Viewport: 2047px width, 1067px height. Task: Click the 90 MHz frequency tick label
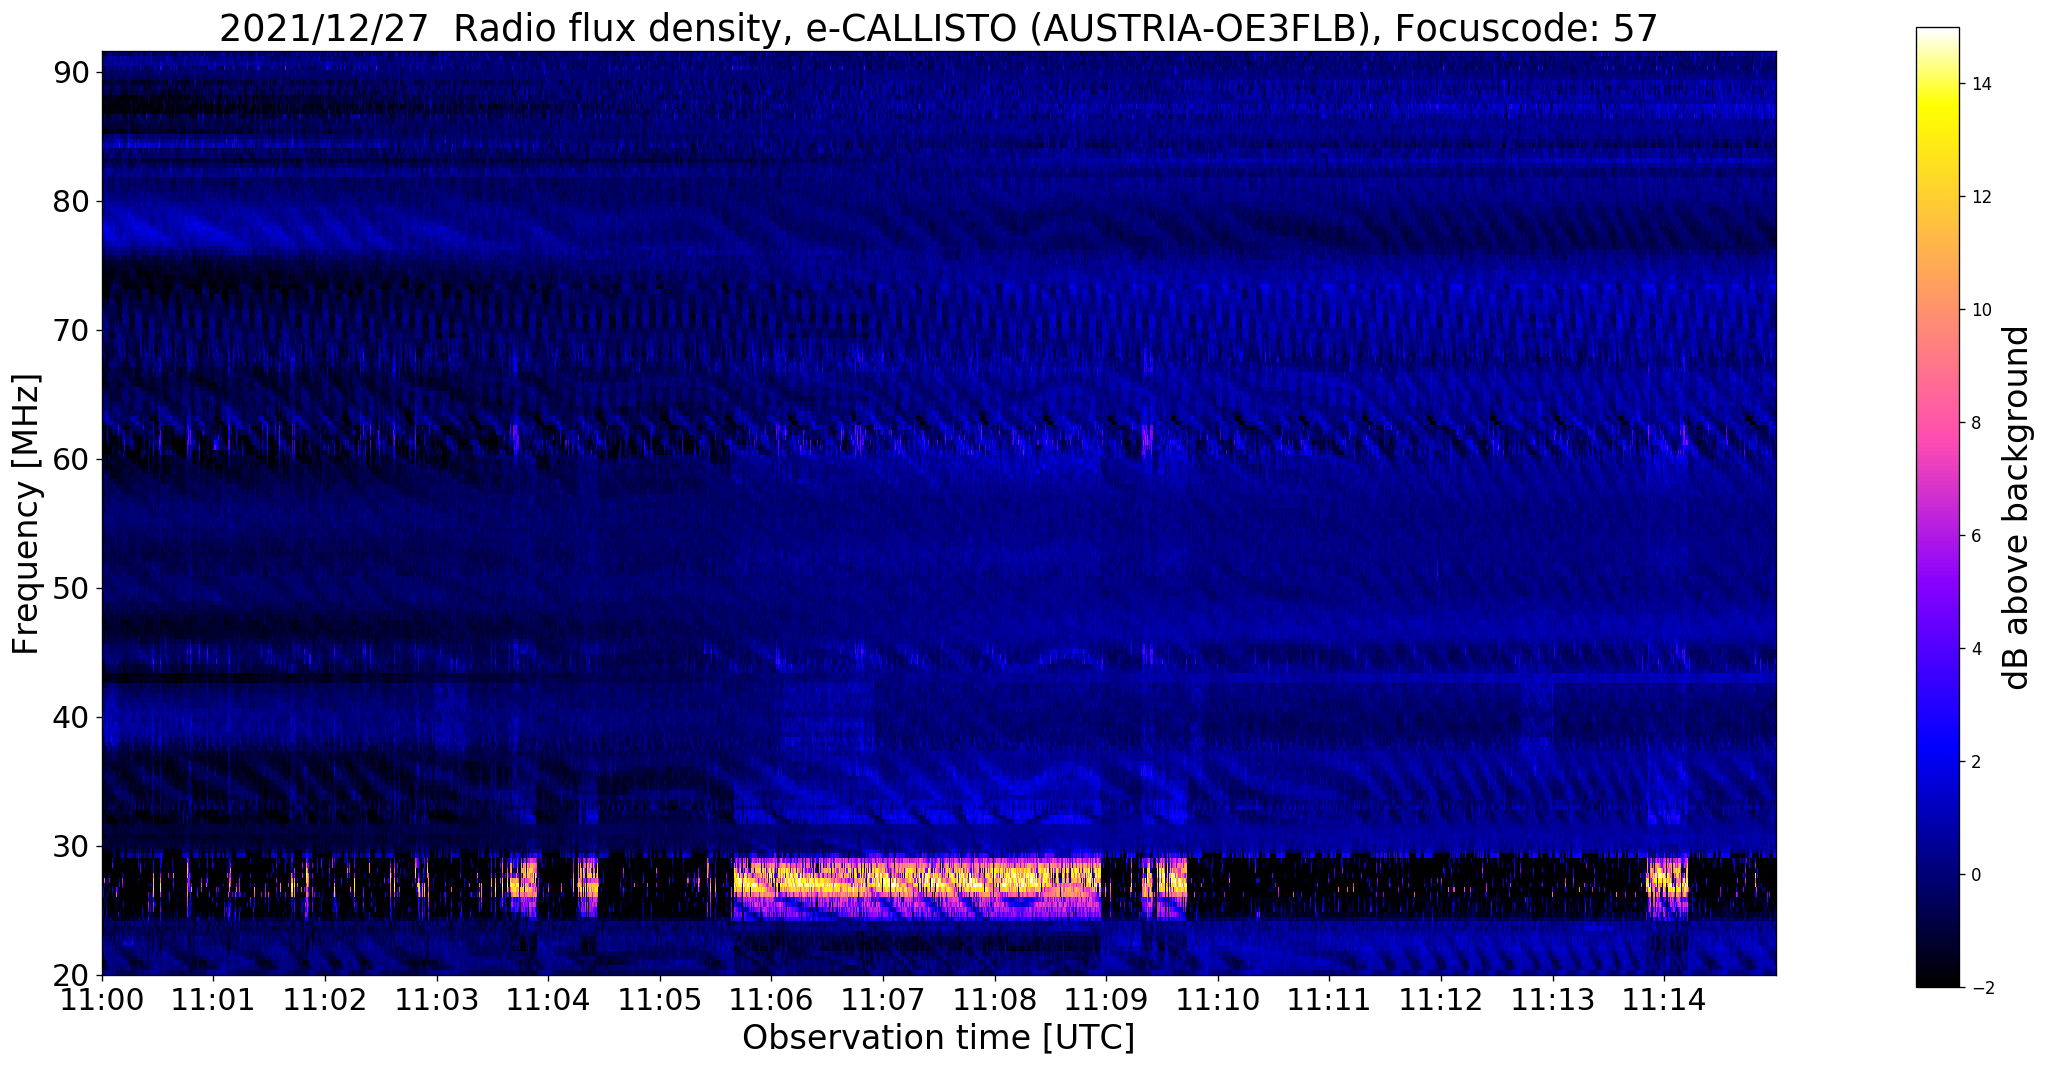point(69,72)
